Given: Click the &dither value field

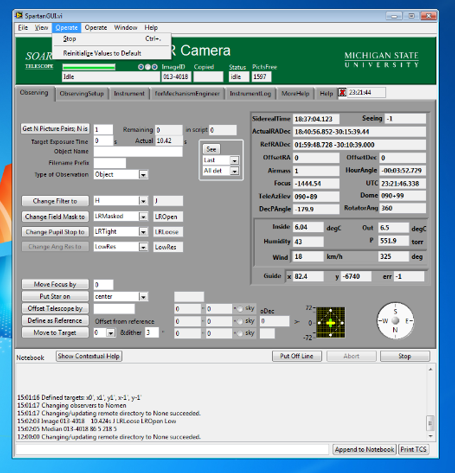Looking at the screenshot, I should [152, 333].
